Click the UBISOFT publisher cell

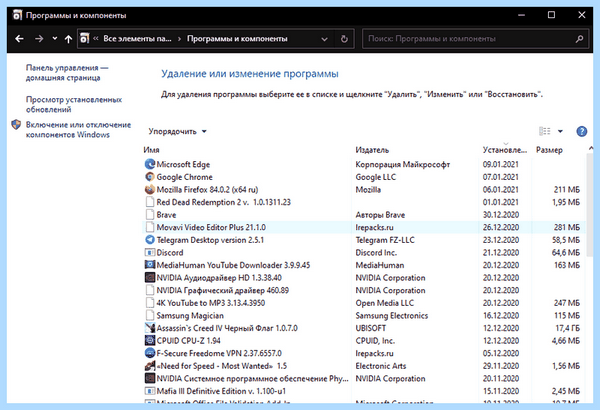[370, 328]
